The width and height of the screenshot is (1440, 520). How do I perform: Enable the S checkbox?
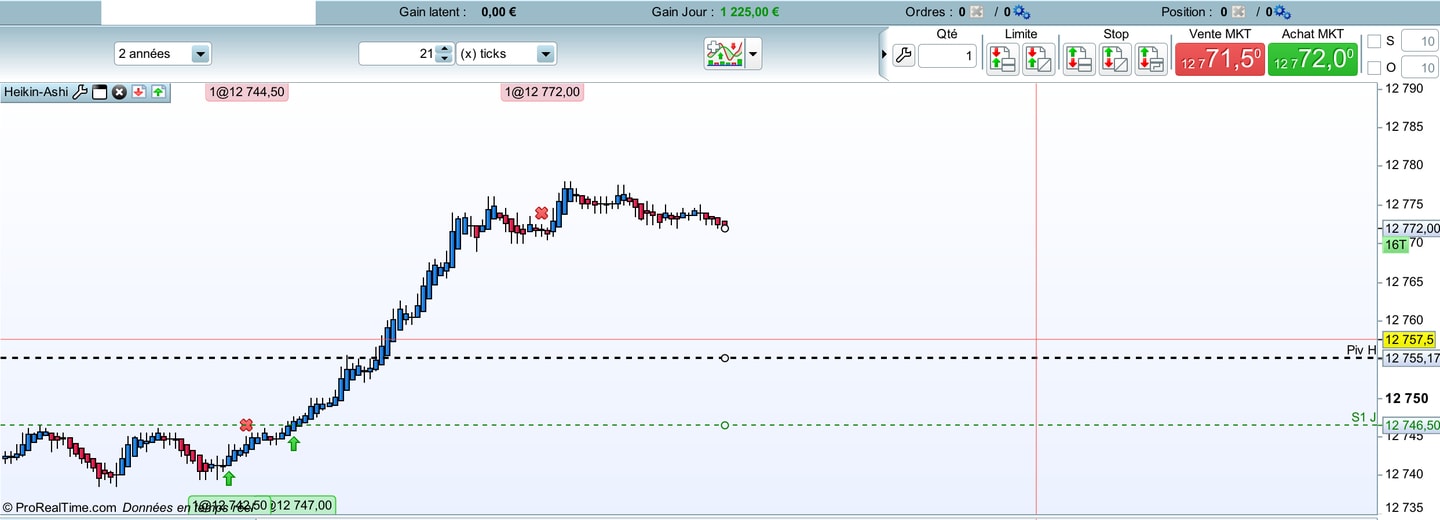(x=1374, y=41)
